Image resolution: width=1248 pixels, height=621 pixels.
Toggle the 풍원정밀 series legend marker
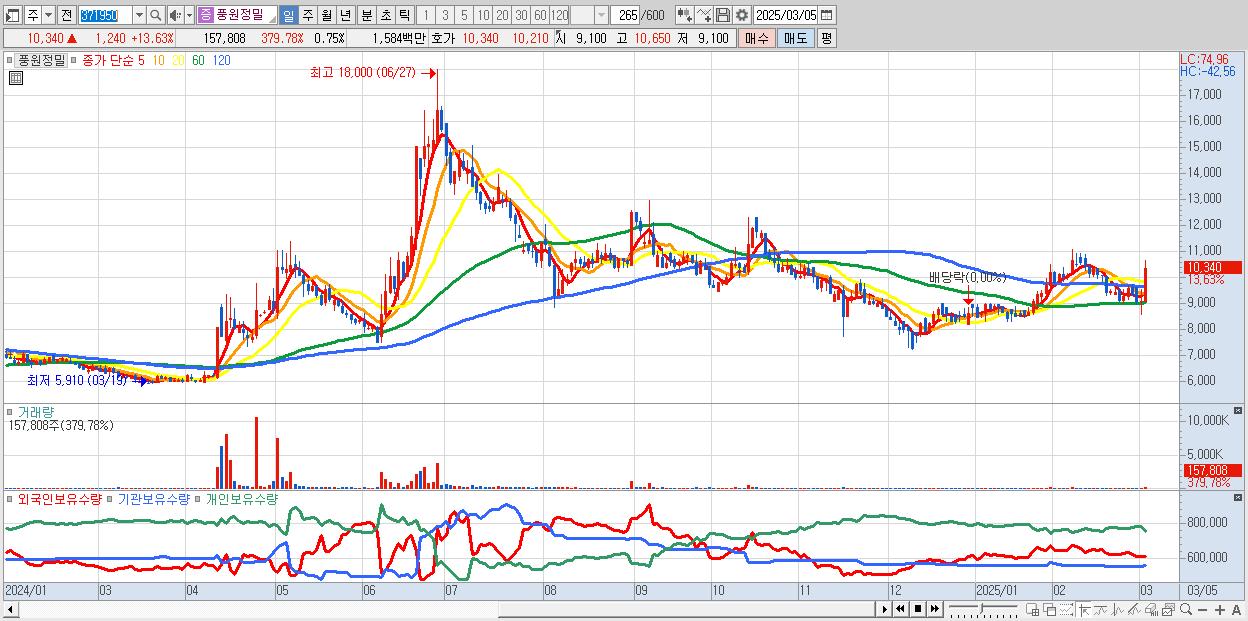(x=12, y=60)
